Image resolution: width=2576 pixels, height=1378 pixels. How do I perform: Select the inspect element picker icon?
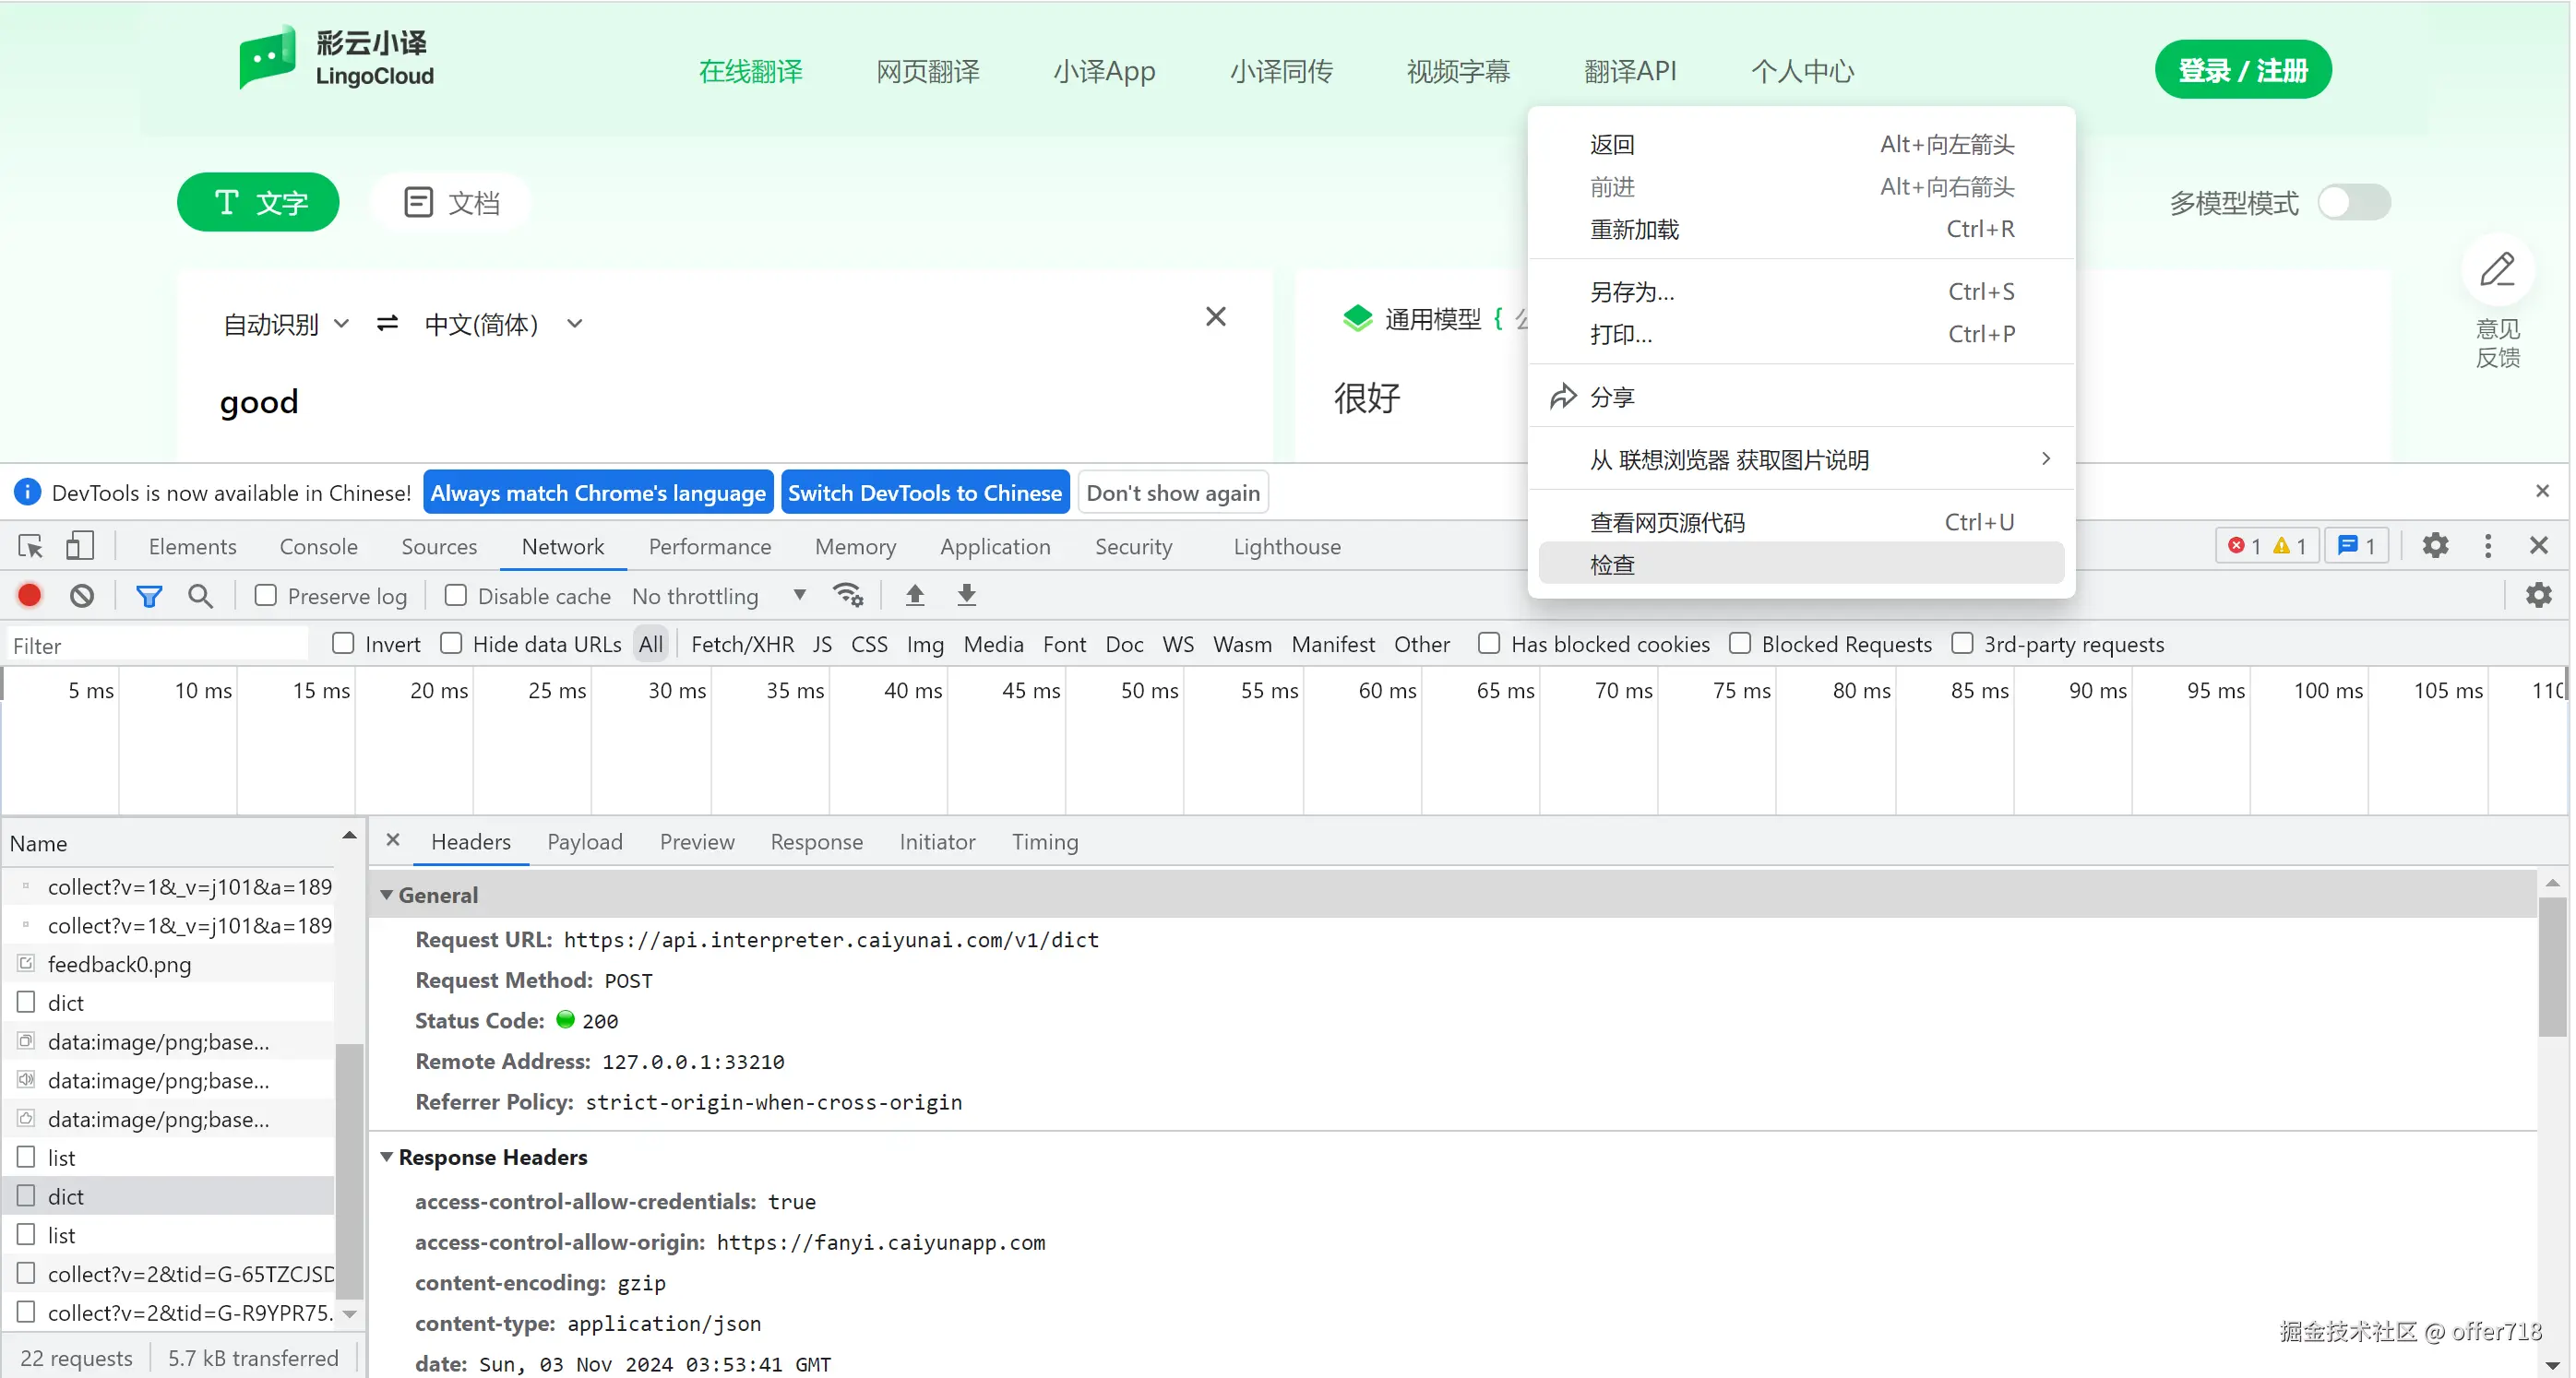pos(30,546)
